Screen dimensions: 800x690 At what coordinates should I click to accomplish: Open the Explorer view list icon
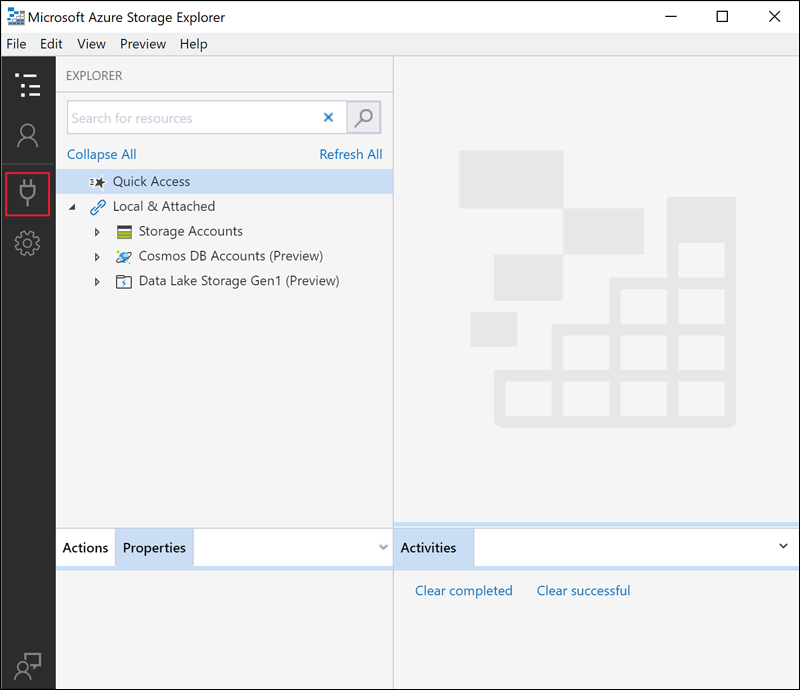[28, 85]
